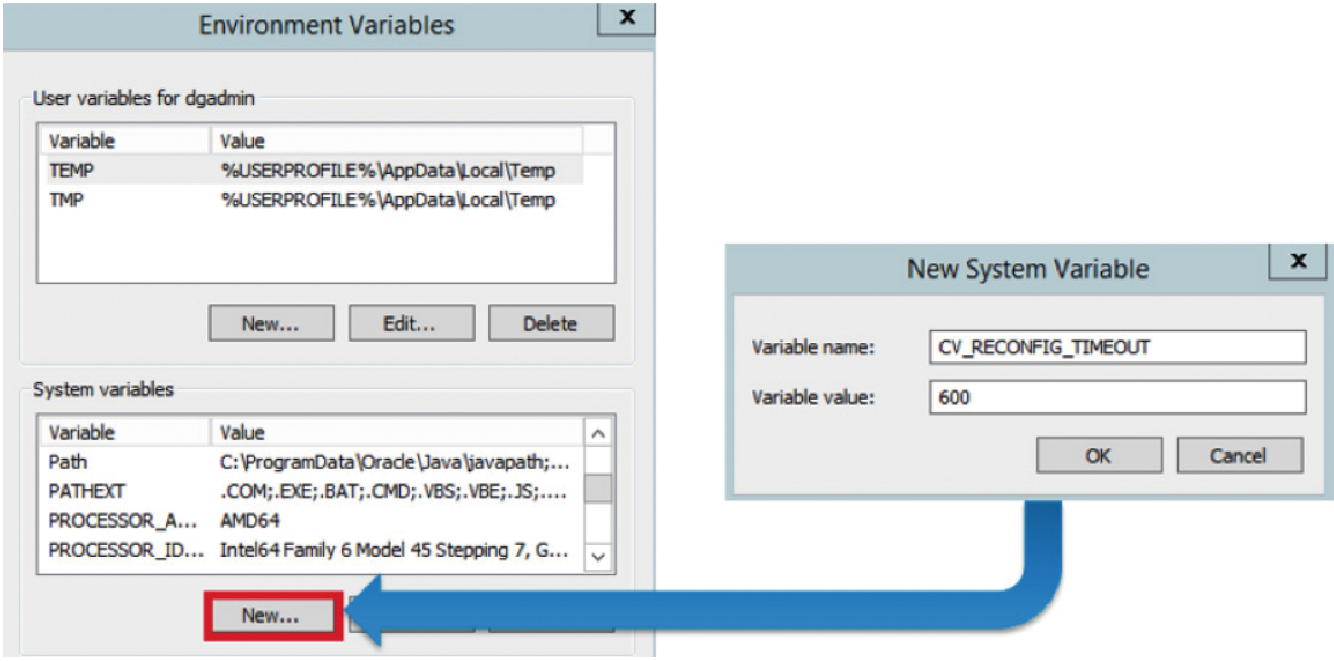1334x661 pixels.
Task: Select the PROCESSOR_A... system variable
Action: tap(311, 520)
